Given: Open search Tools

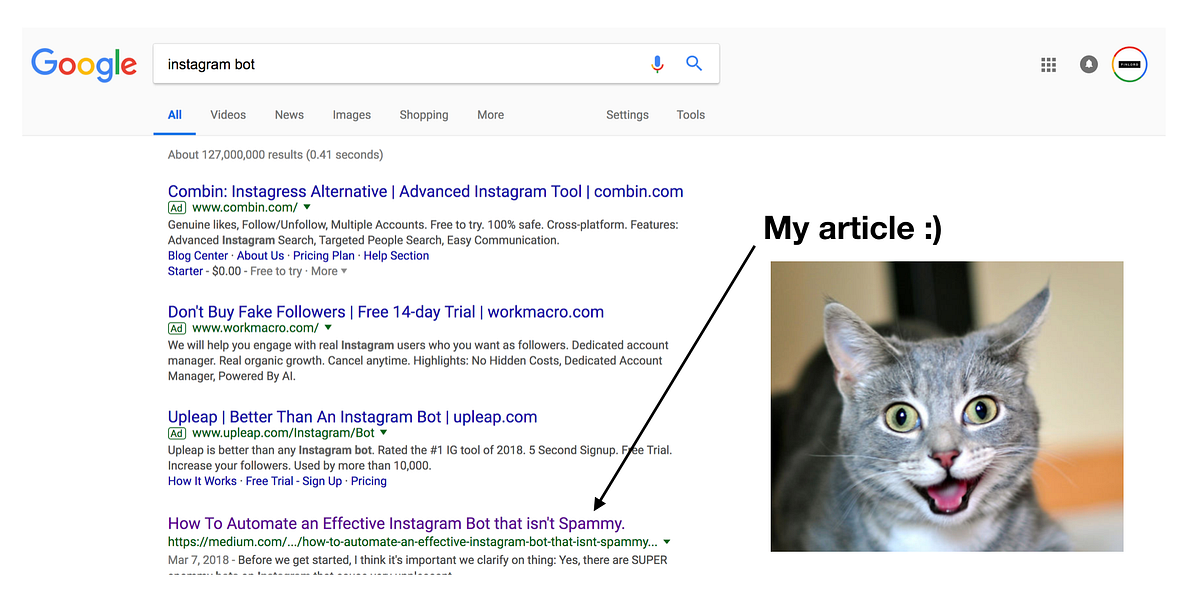Looking at the screenshot, I should [691, 115].
